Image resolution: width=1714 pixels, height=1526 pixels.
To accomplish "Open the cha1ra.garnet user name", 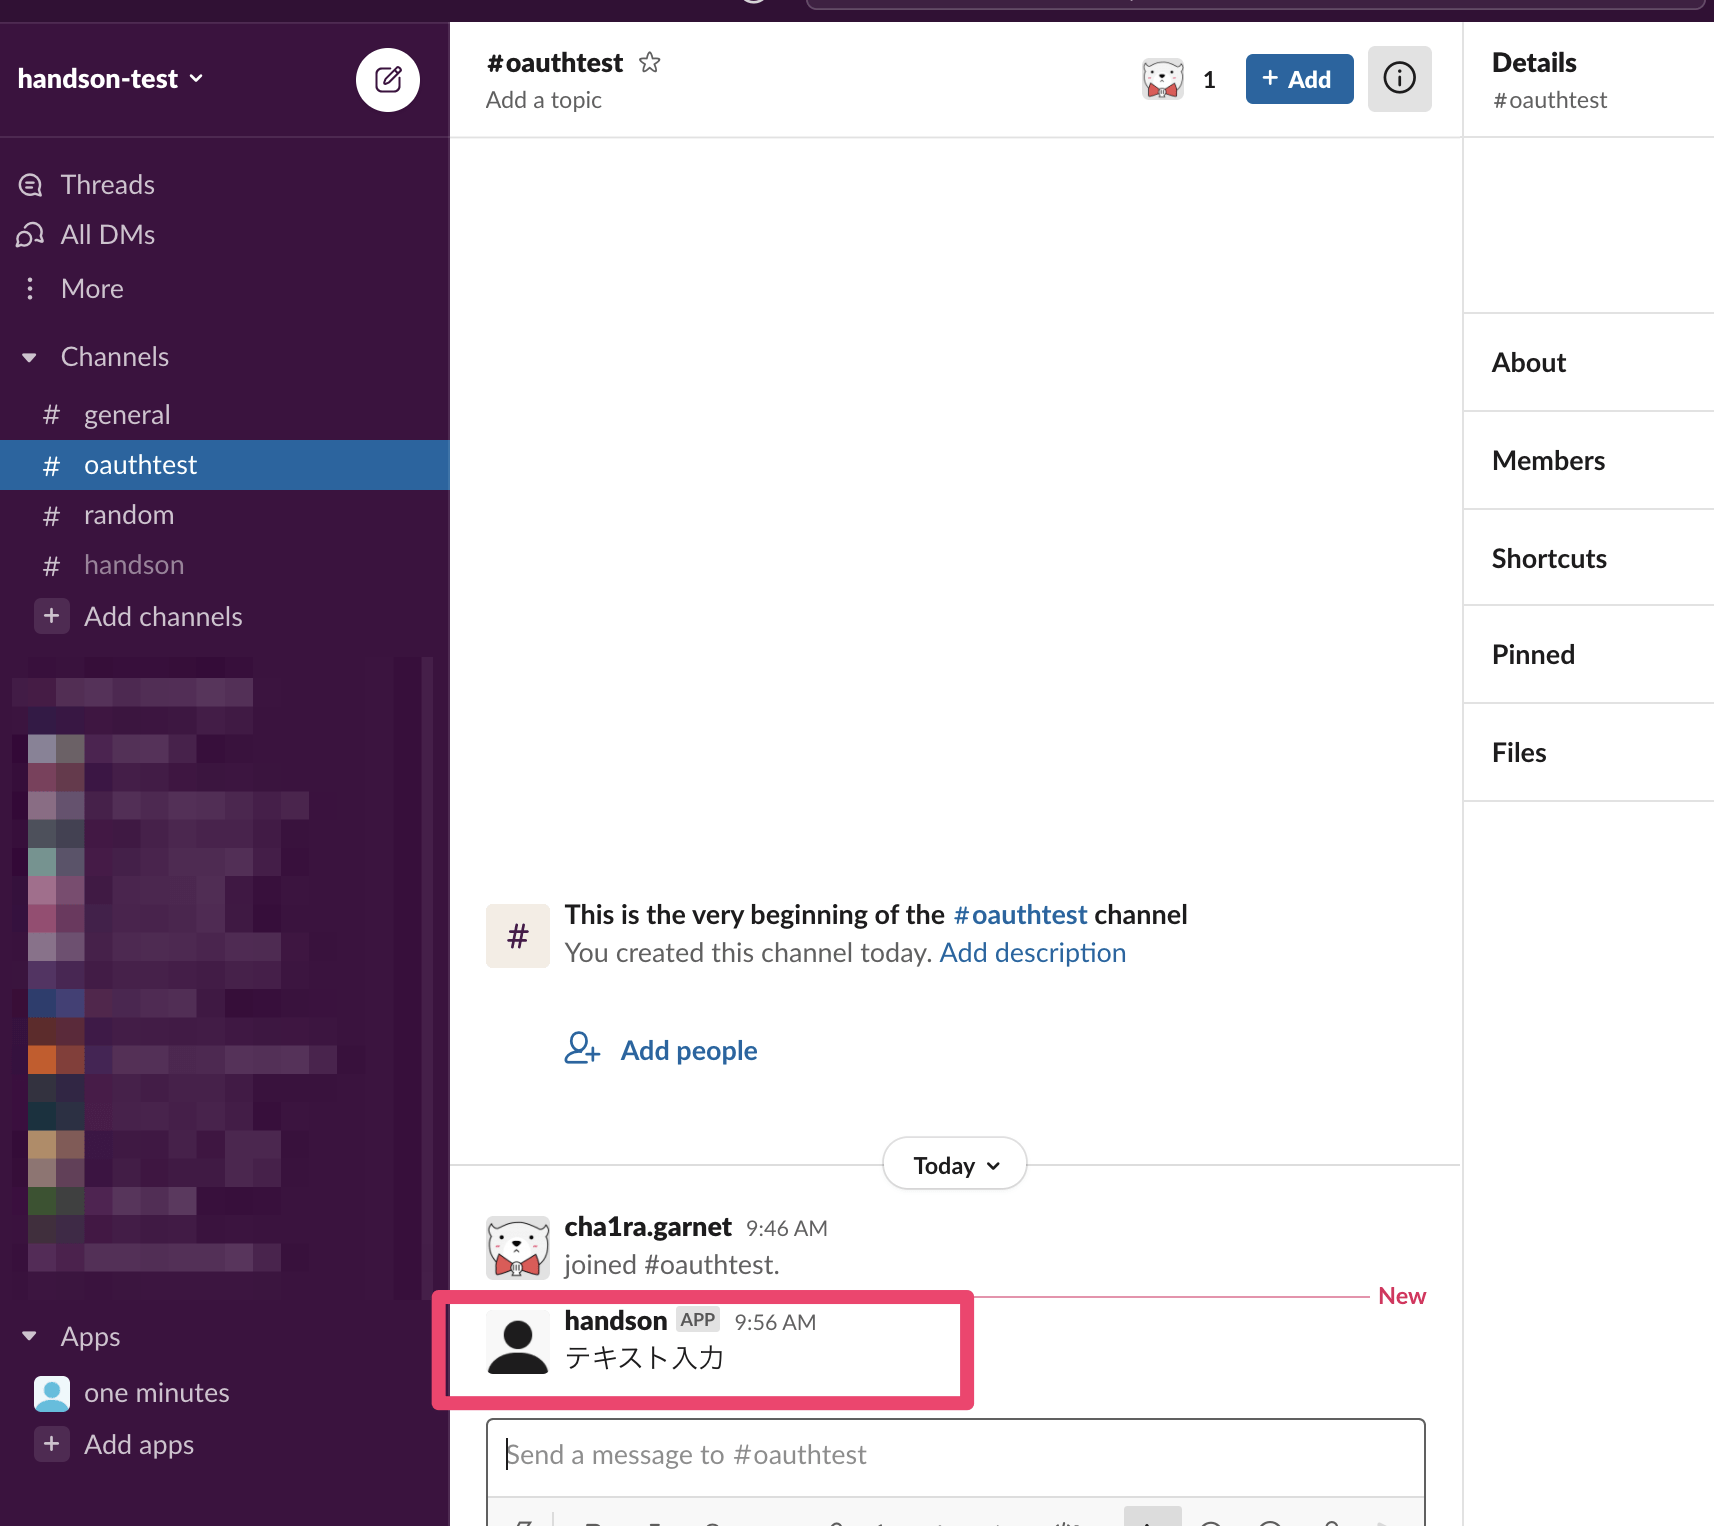I will (648, 1227).
